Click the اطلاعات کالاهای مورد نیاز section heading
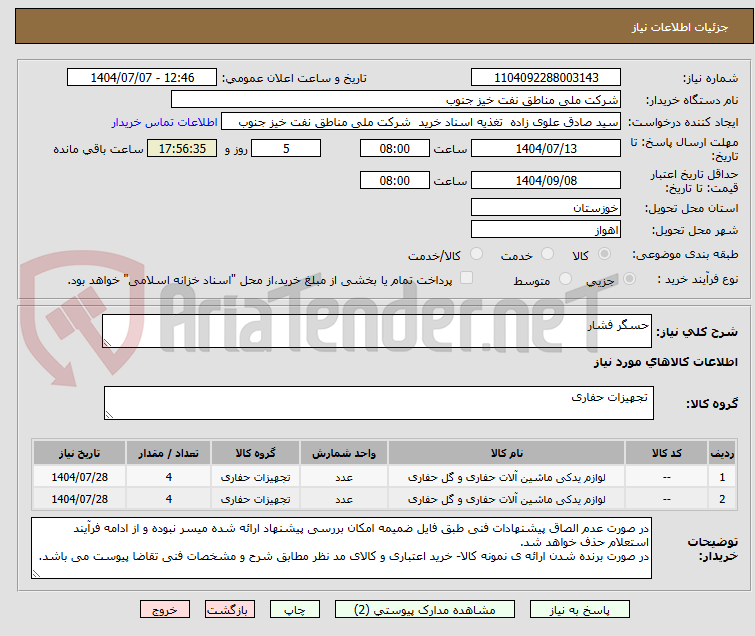The image size is (755, 636). (x=665, y=362)
